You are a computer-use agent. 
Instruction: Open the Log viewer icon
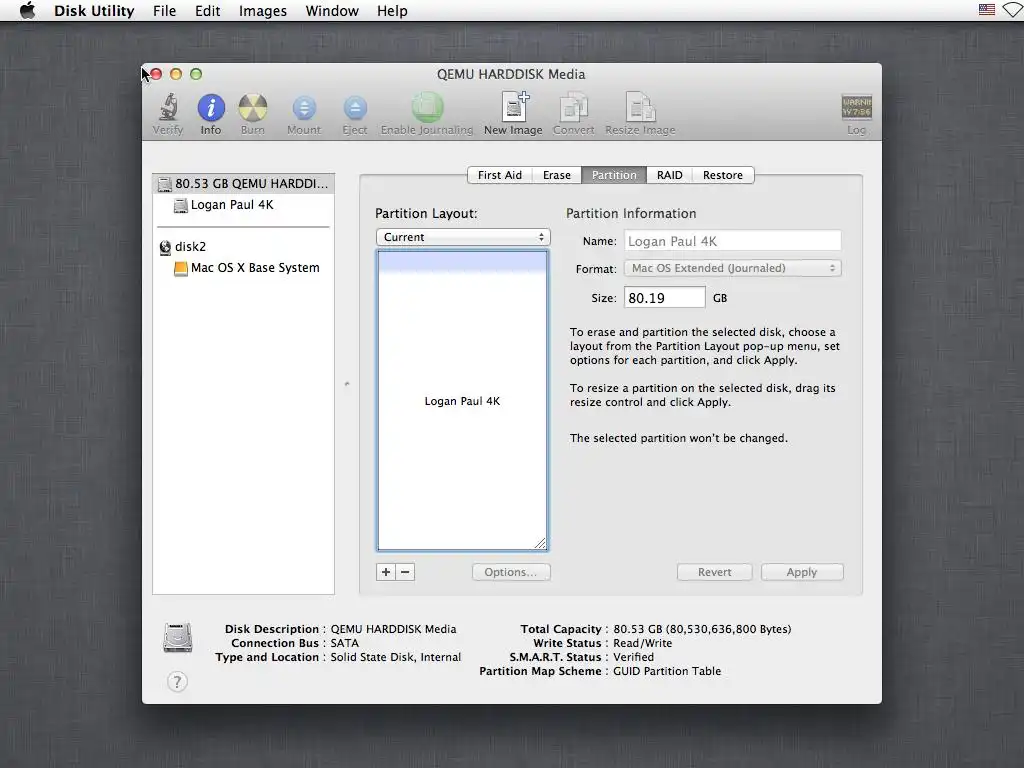856,107
